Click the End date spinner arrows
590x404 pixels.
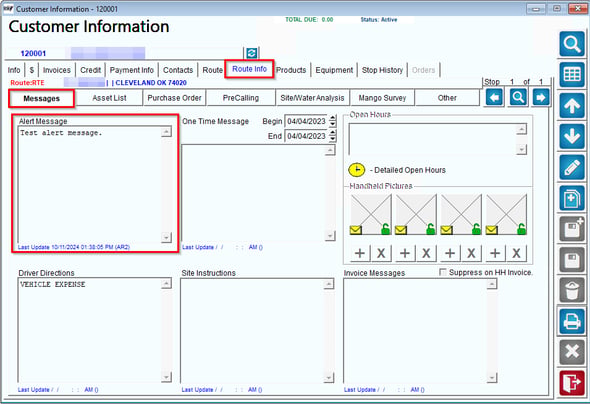pyautogui.click(x=332, y=136)
